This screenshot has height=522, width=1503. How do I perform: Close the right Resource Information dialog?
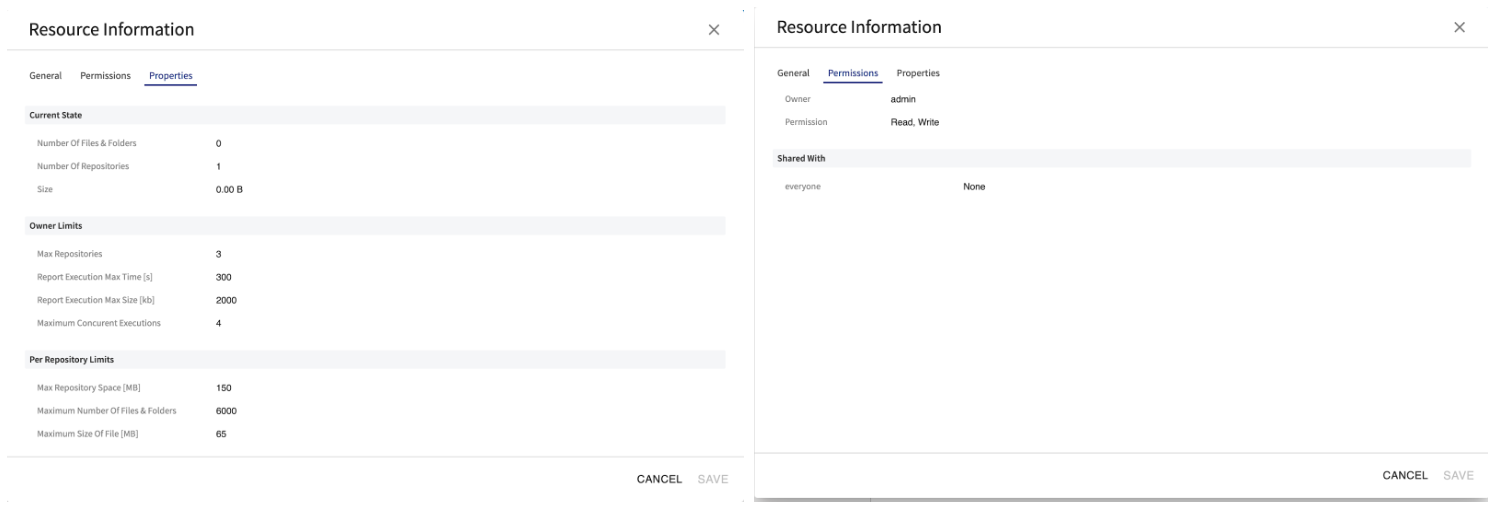pos(1459,28)
